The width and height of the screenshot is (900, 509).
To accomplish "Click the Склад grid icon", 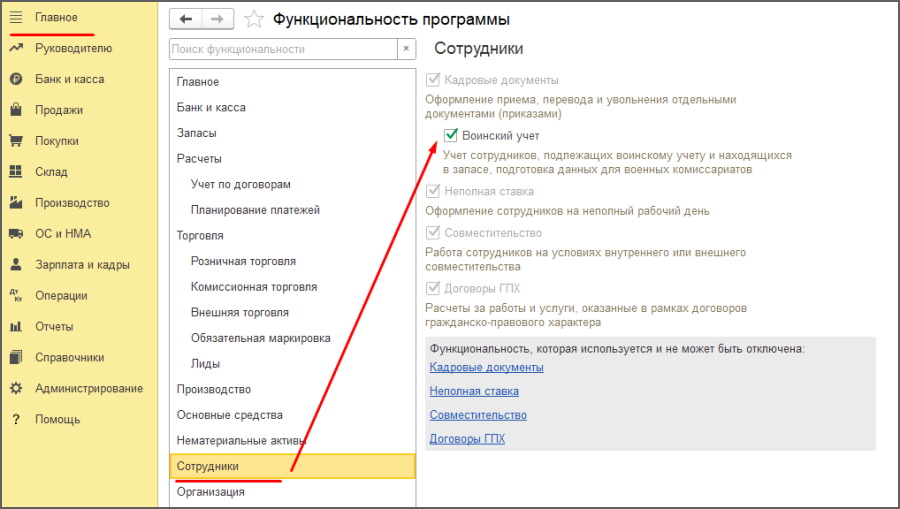I will (16, 172).
